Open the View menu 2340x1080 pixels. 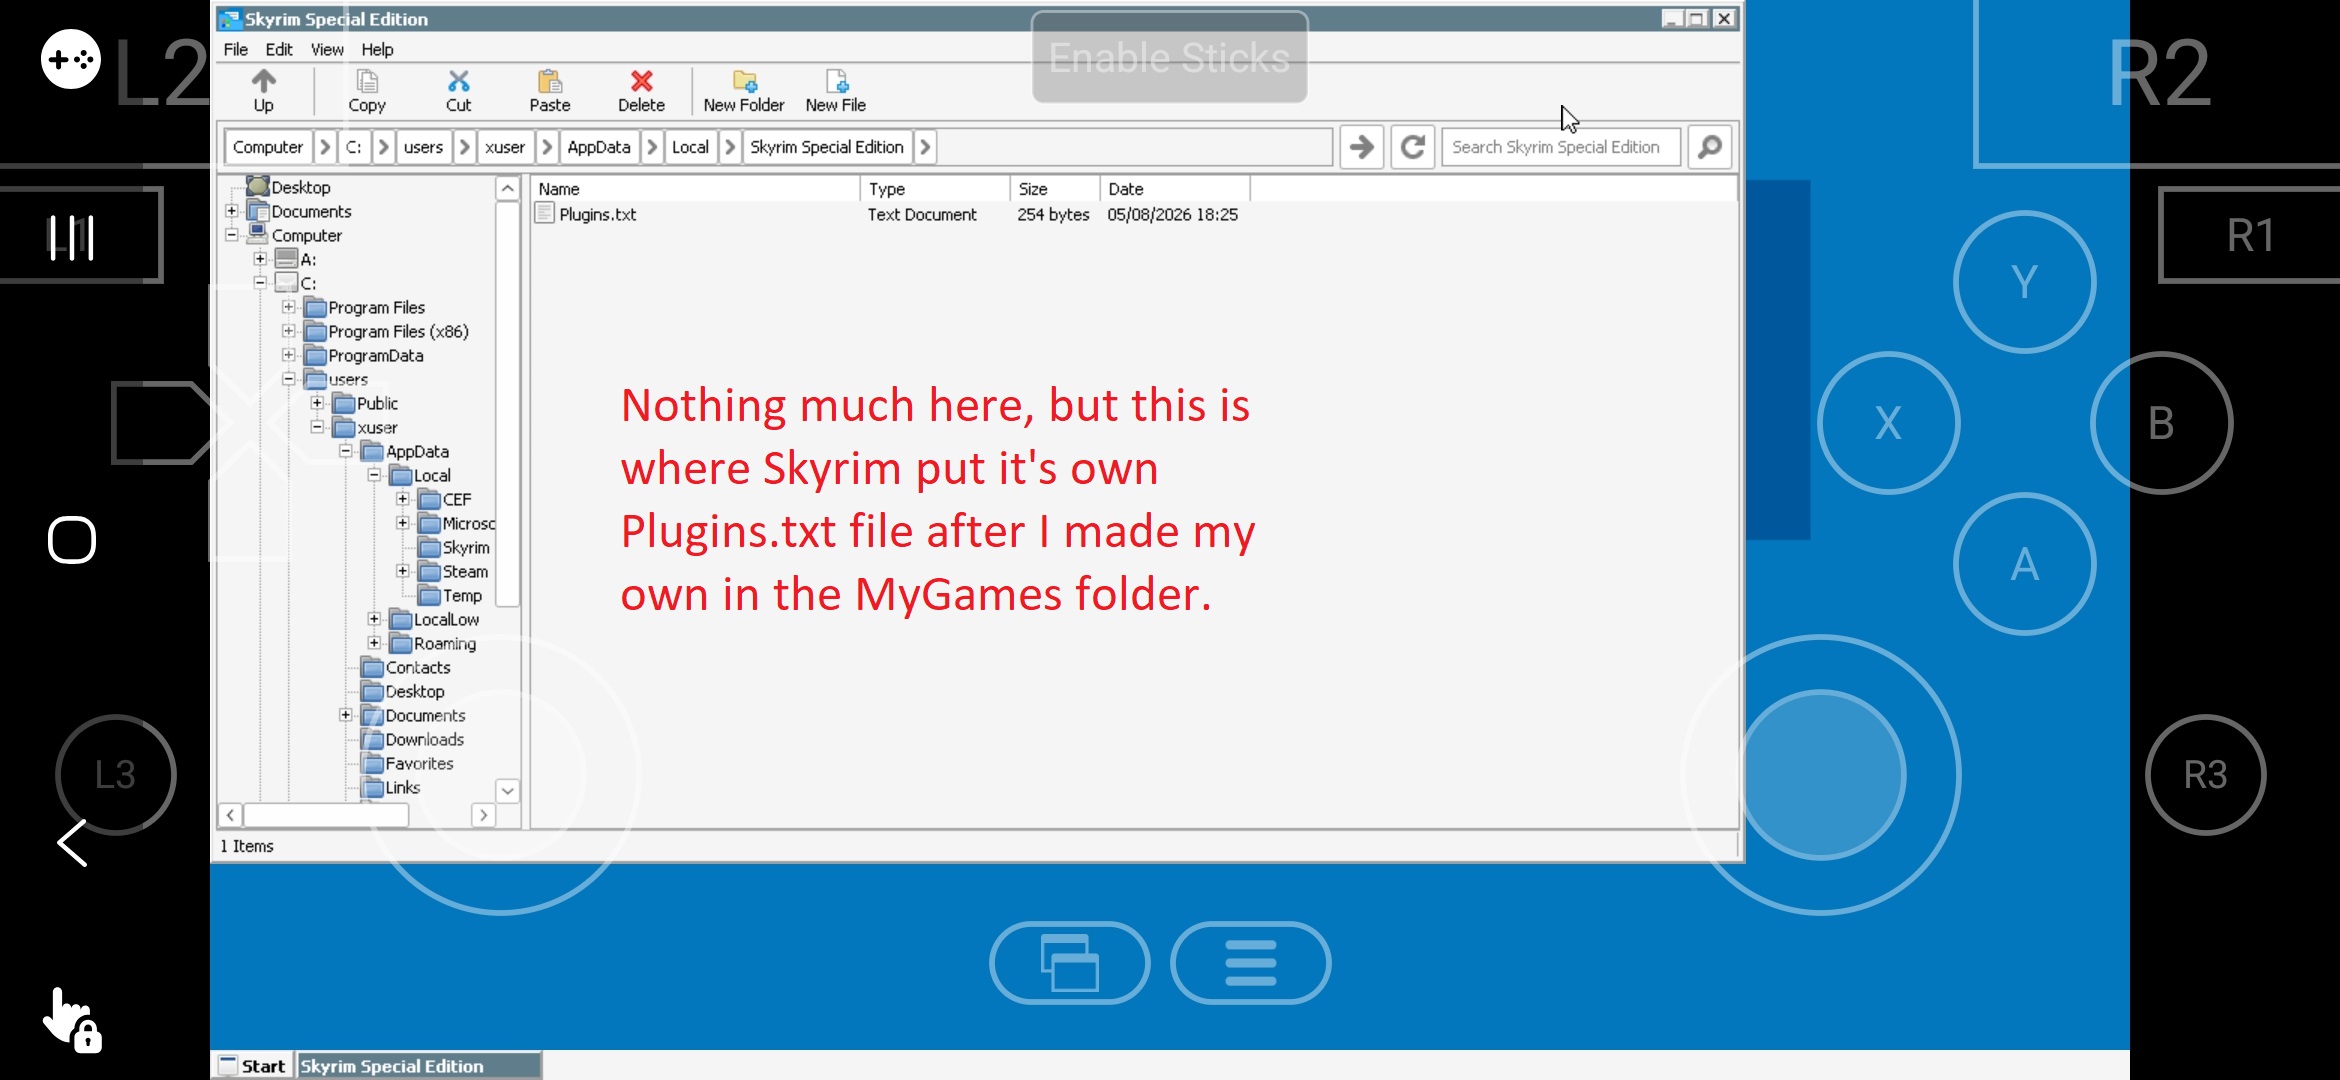tap(327, 49)
